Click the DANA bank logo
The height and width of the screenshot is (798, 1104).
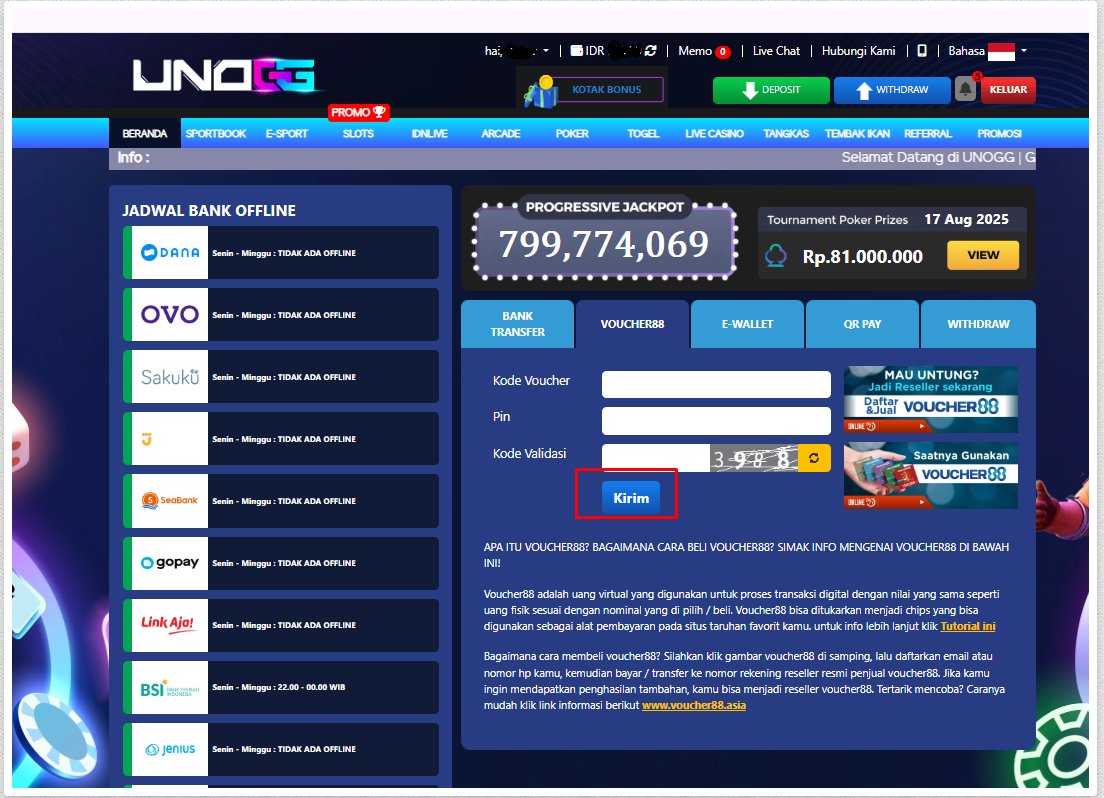pyautogui.click(x=170, y=252)
